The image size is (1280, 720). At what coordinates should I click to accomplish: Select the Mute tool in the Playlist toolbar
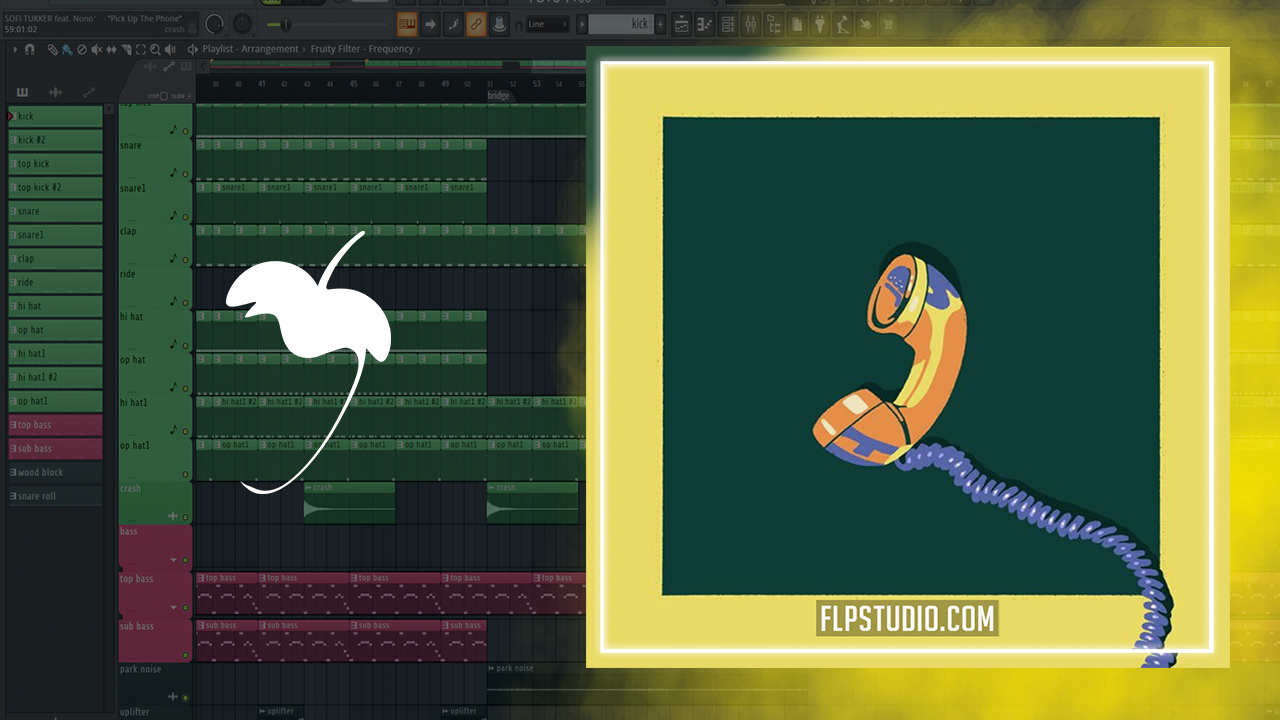tap(96, 49)
